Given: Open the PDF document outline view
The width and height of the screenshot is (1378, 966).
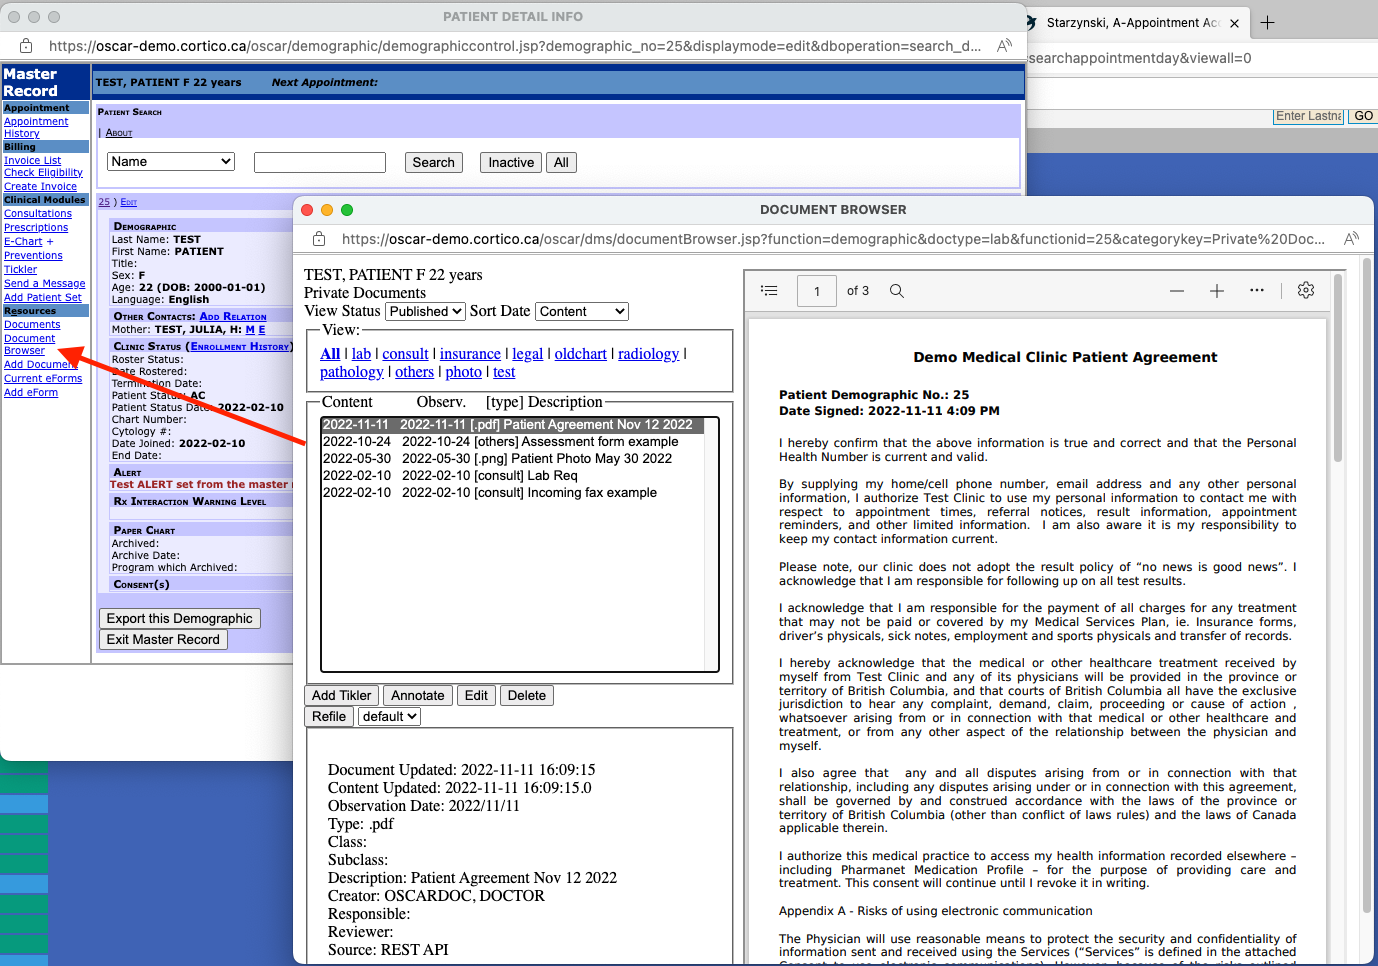Looking at the screenshot, I should [x=768, y=290].
